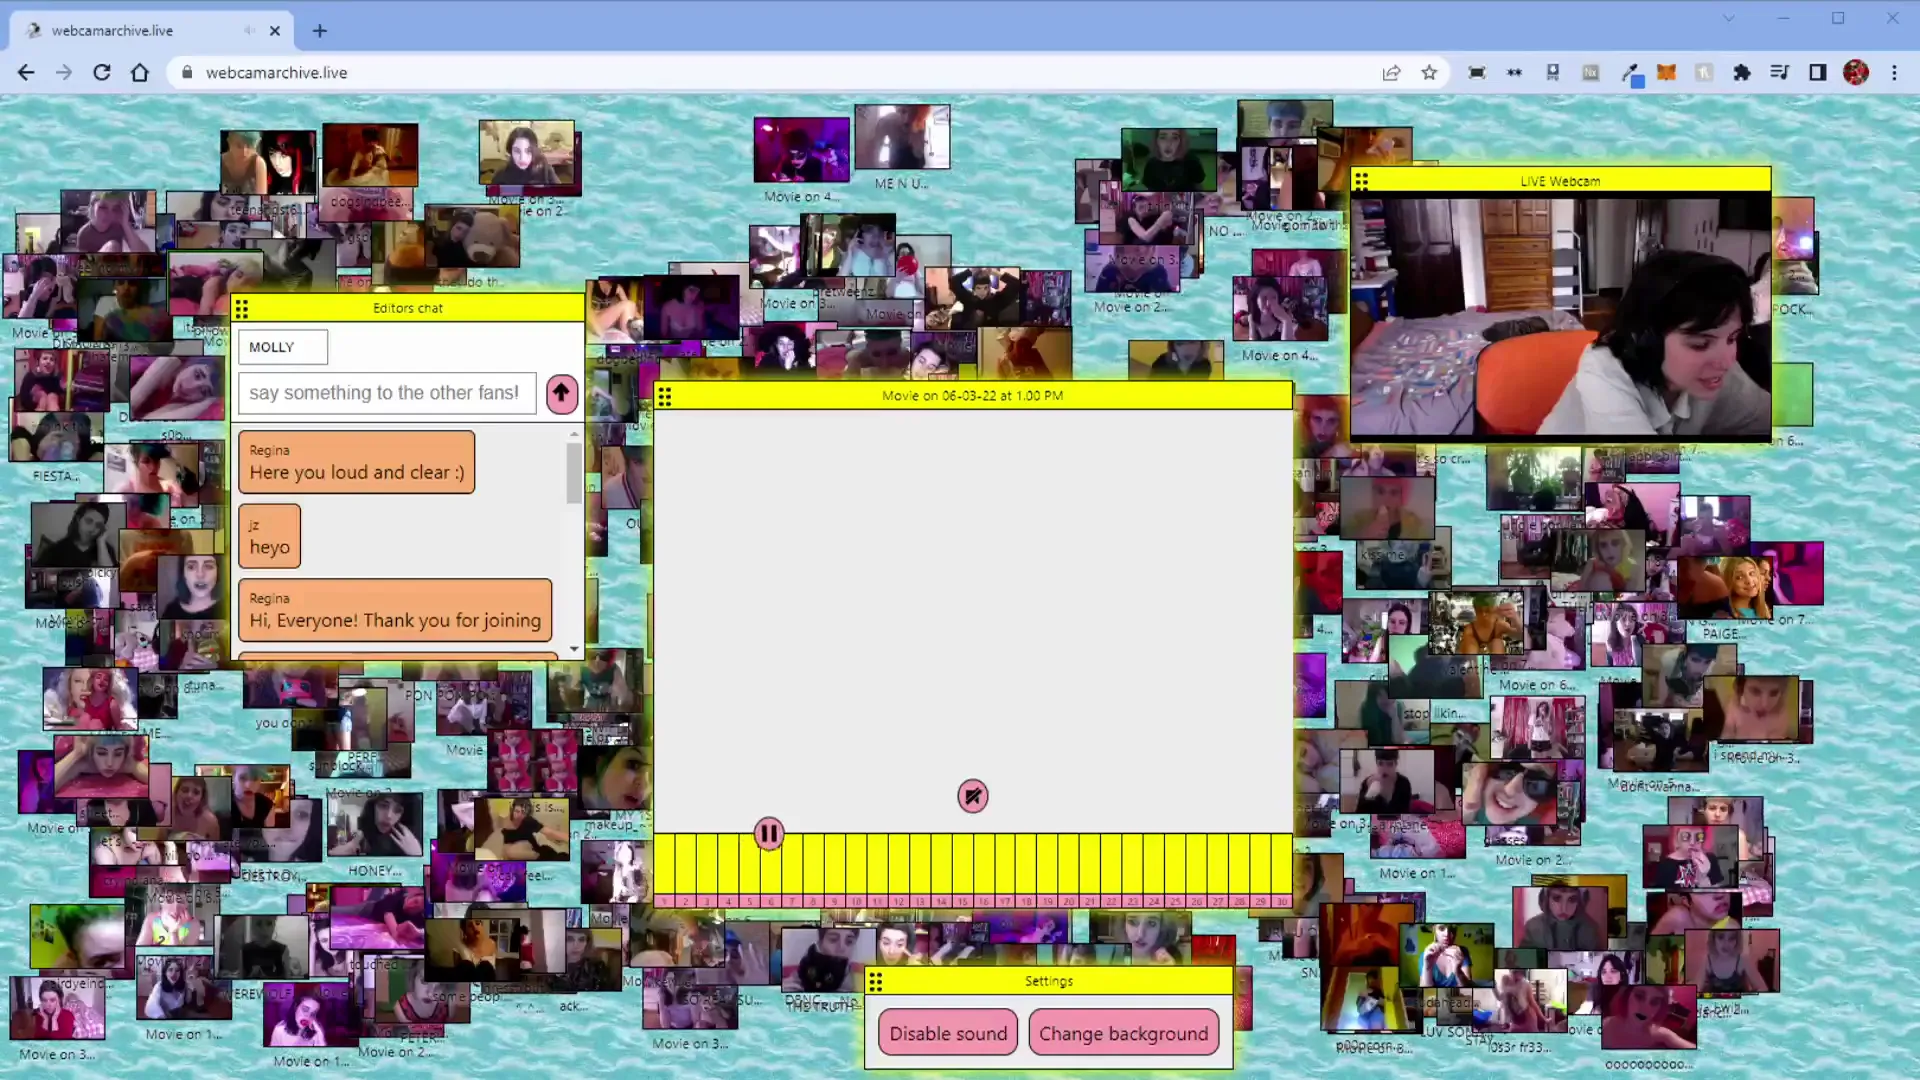
Task: Click the round unmute icon on the movie
Action: [x=972, y=796]
